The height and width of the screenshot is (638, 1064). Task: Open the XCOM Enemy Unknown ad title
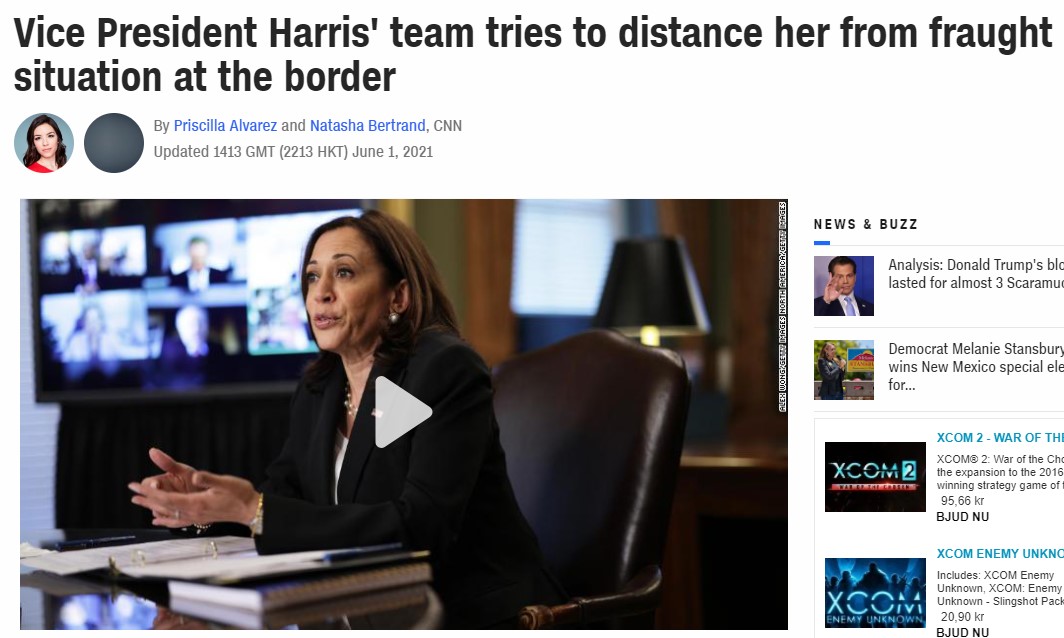coord(1000,554)
